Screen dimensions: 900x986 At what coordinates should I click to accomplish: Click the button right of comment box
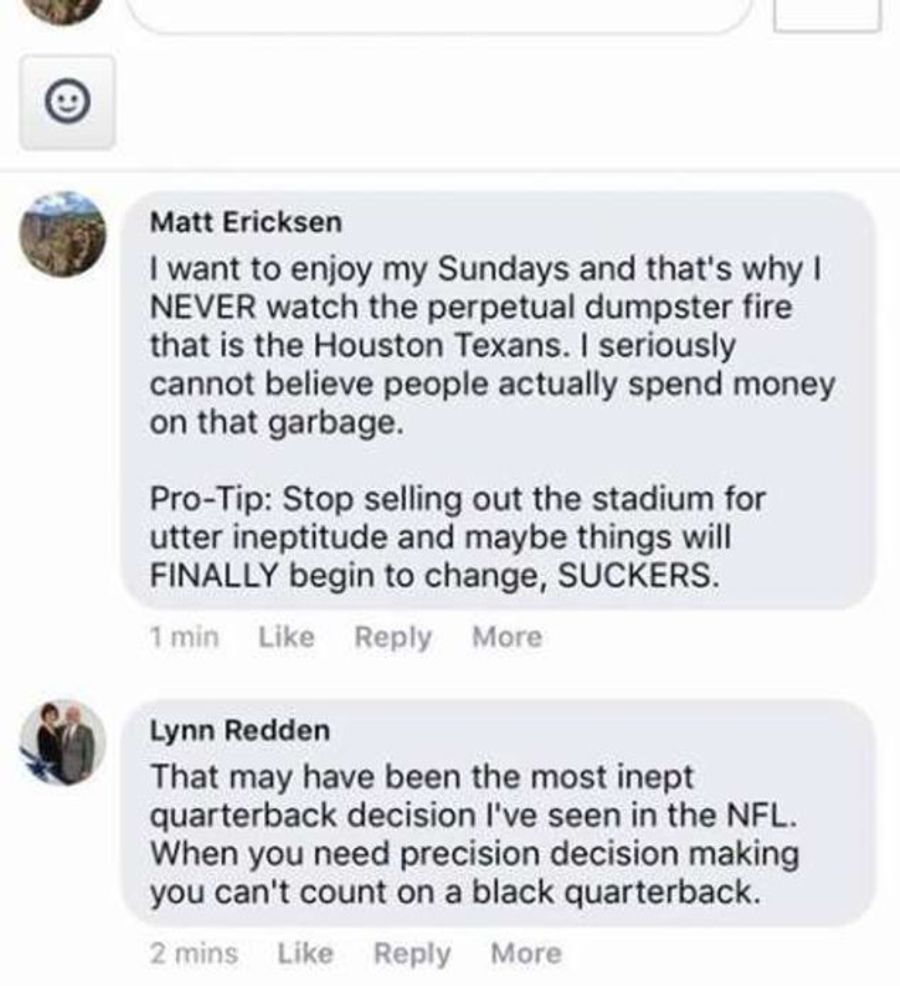(826, 14)
